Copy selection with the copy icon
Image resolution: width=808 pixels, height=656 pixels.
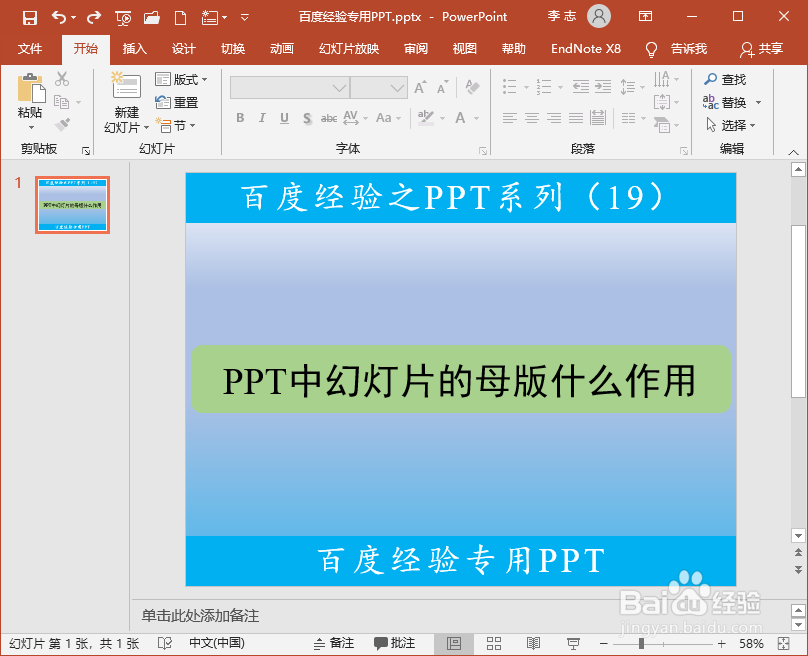click(x=62, y=102)
